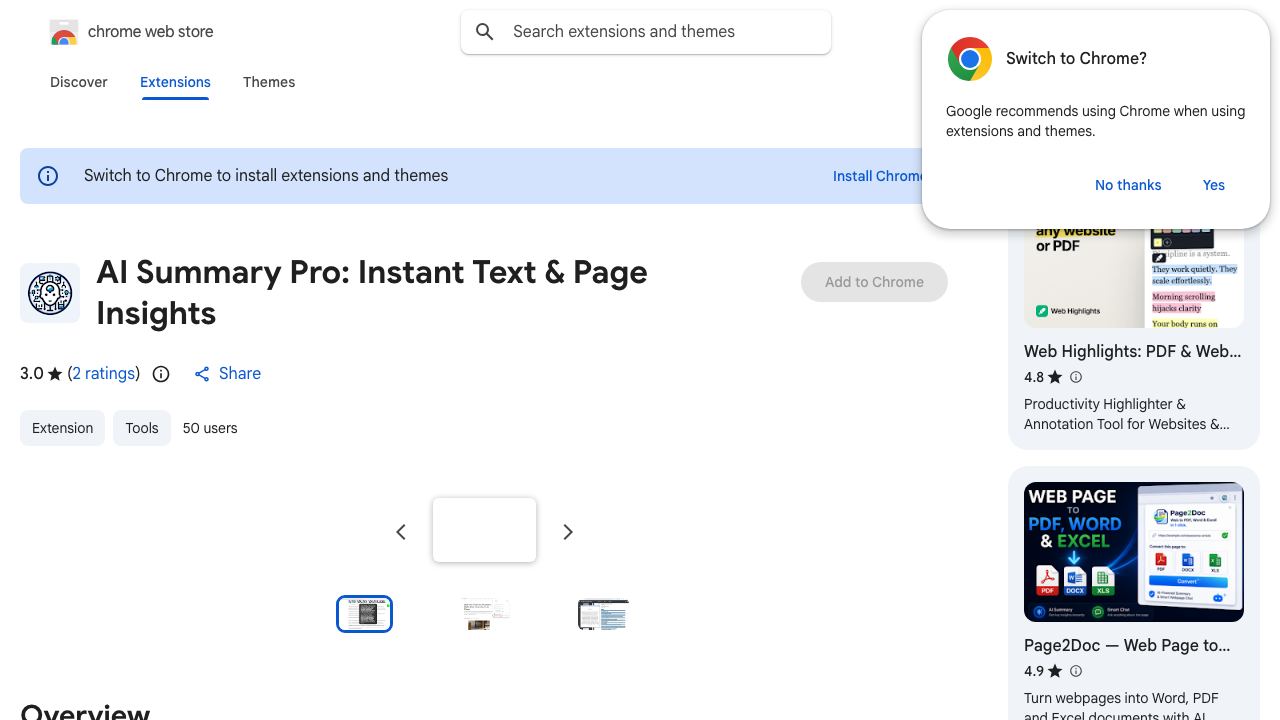The image size is (1280, 720).
Task: Click the main screenshot preview image
Action: [485, 530]
